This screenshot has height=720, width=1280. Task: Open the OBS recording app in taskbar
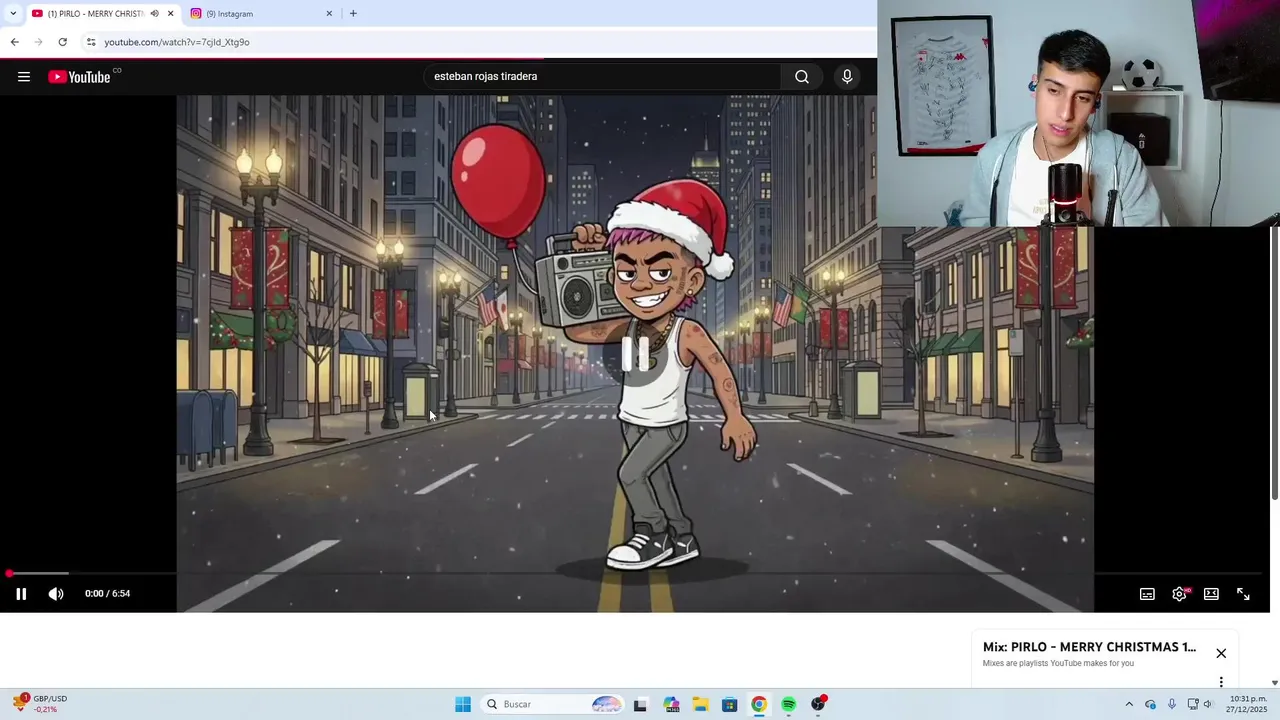point(818,705)
